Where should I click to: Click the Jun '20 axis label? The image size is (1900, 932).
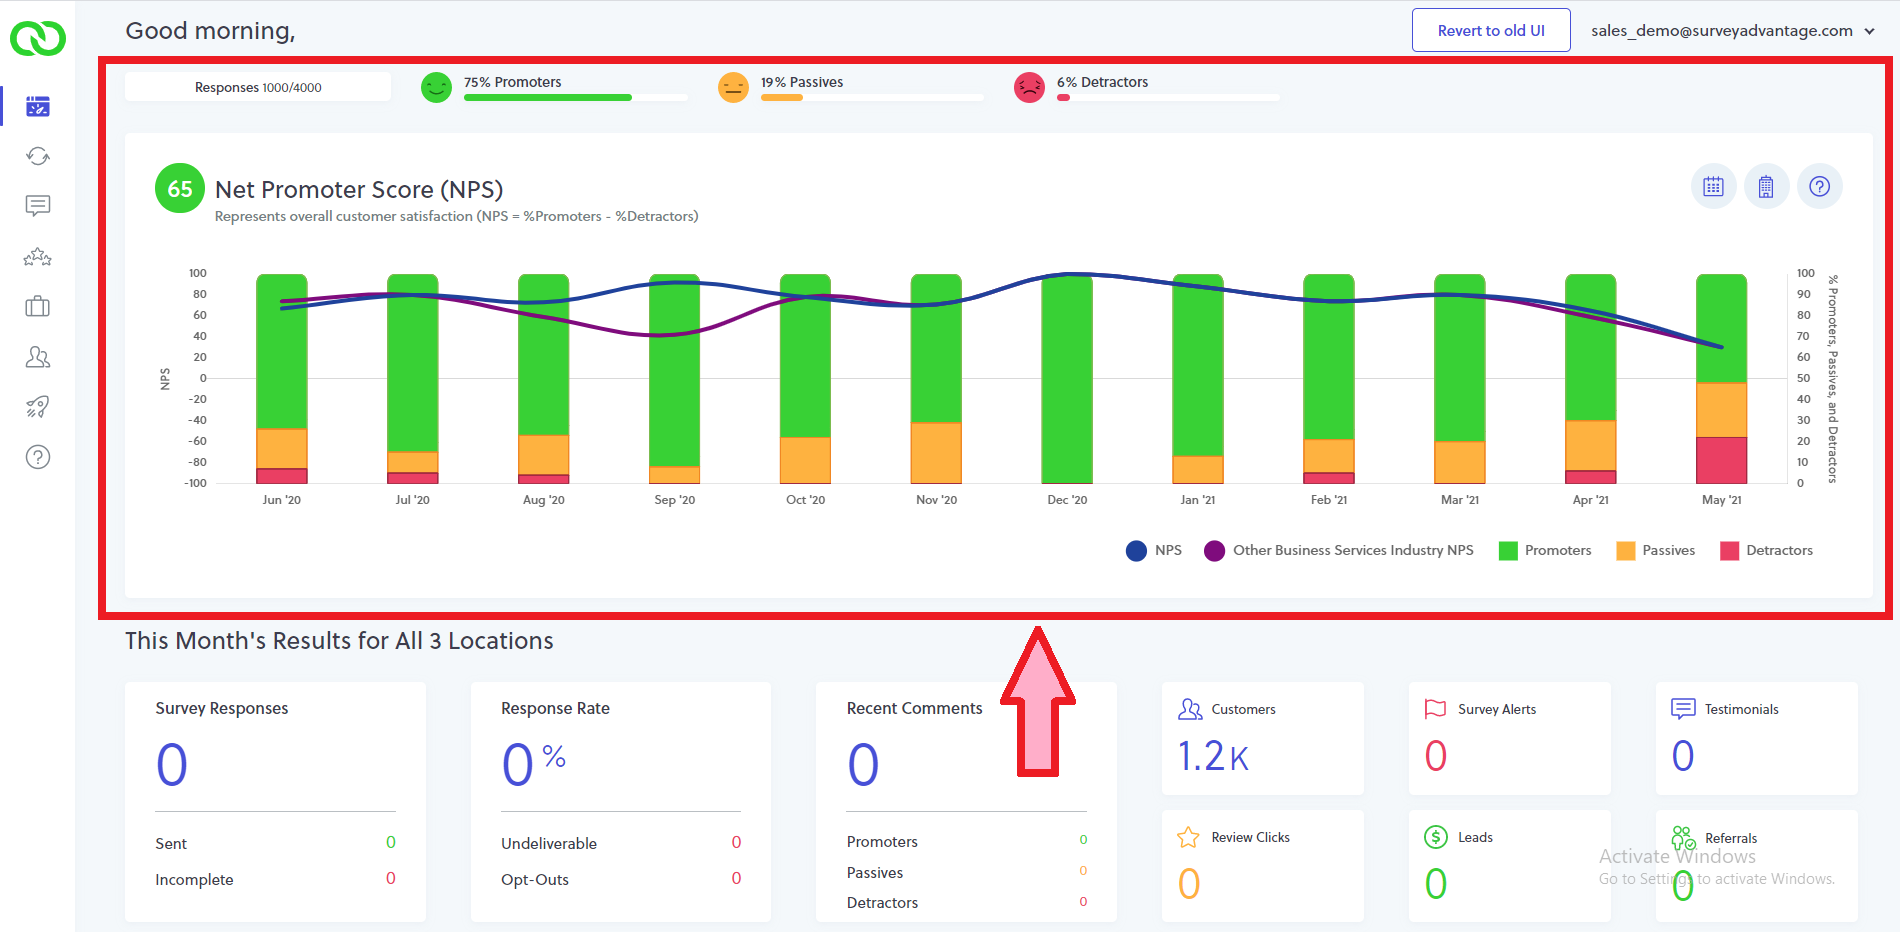pyautogui.click(x=282, y=500)
